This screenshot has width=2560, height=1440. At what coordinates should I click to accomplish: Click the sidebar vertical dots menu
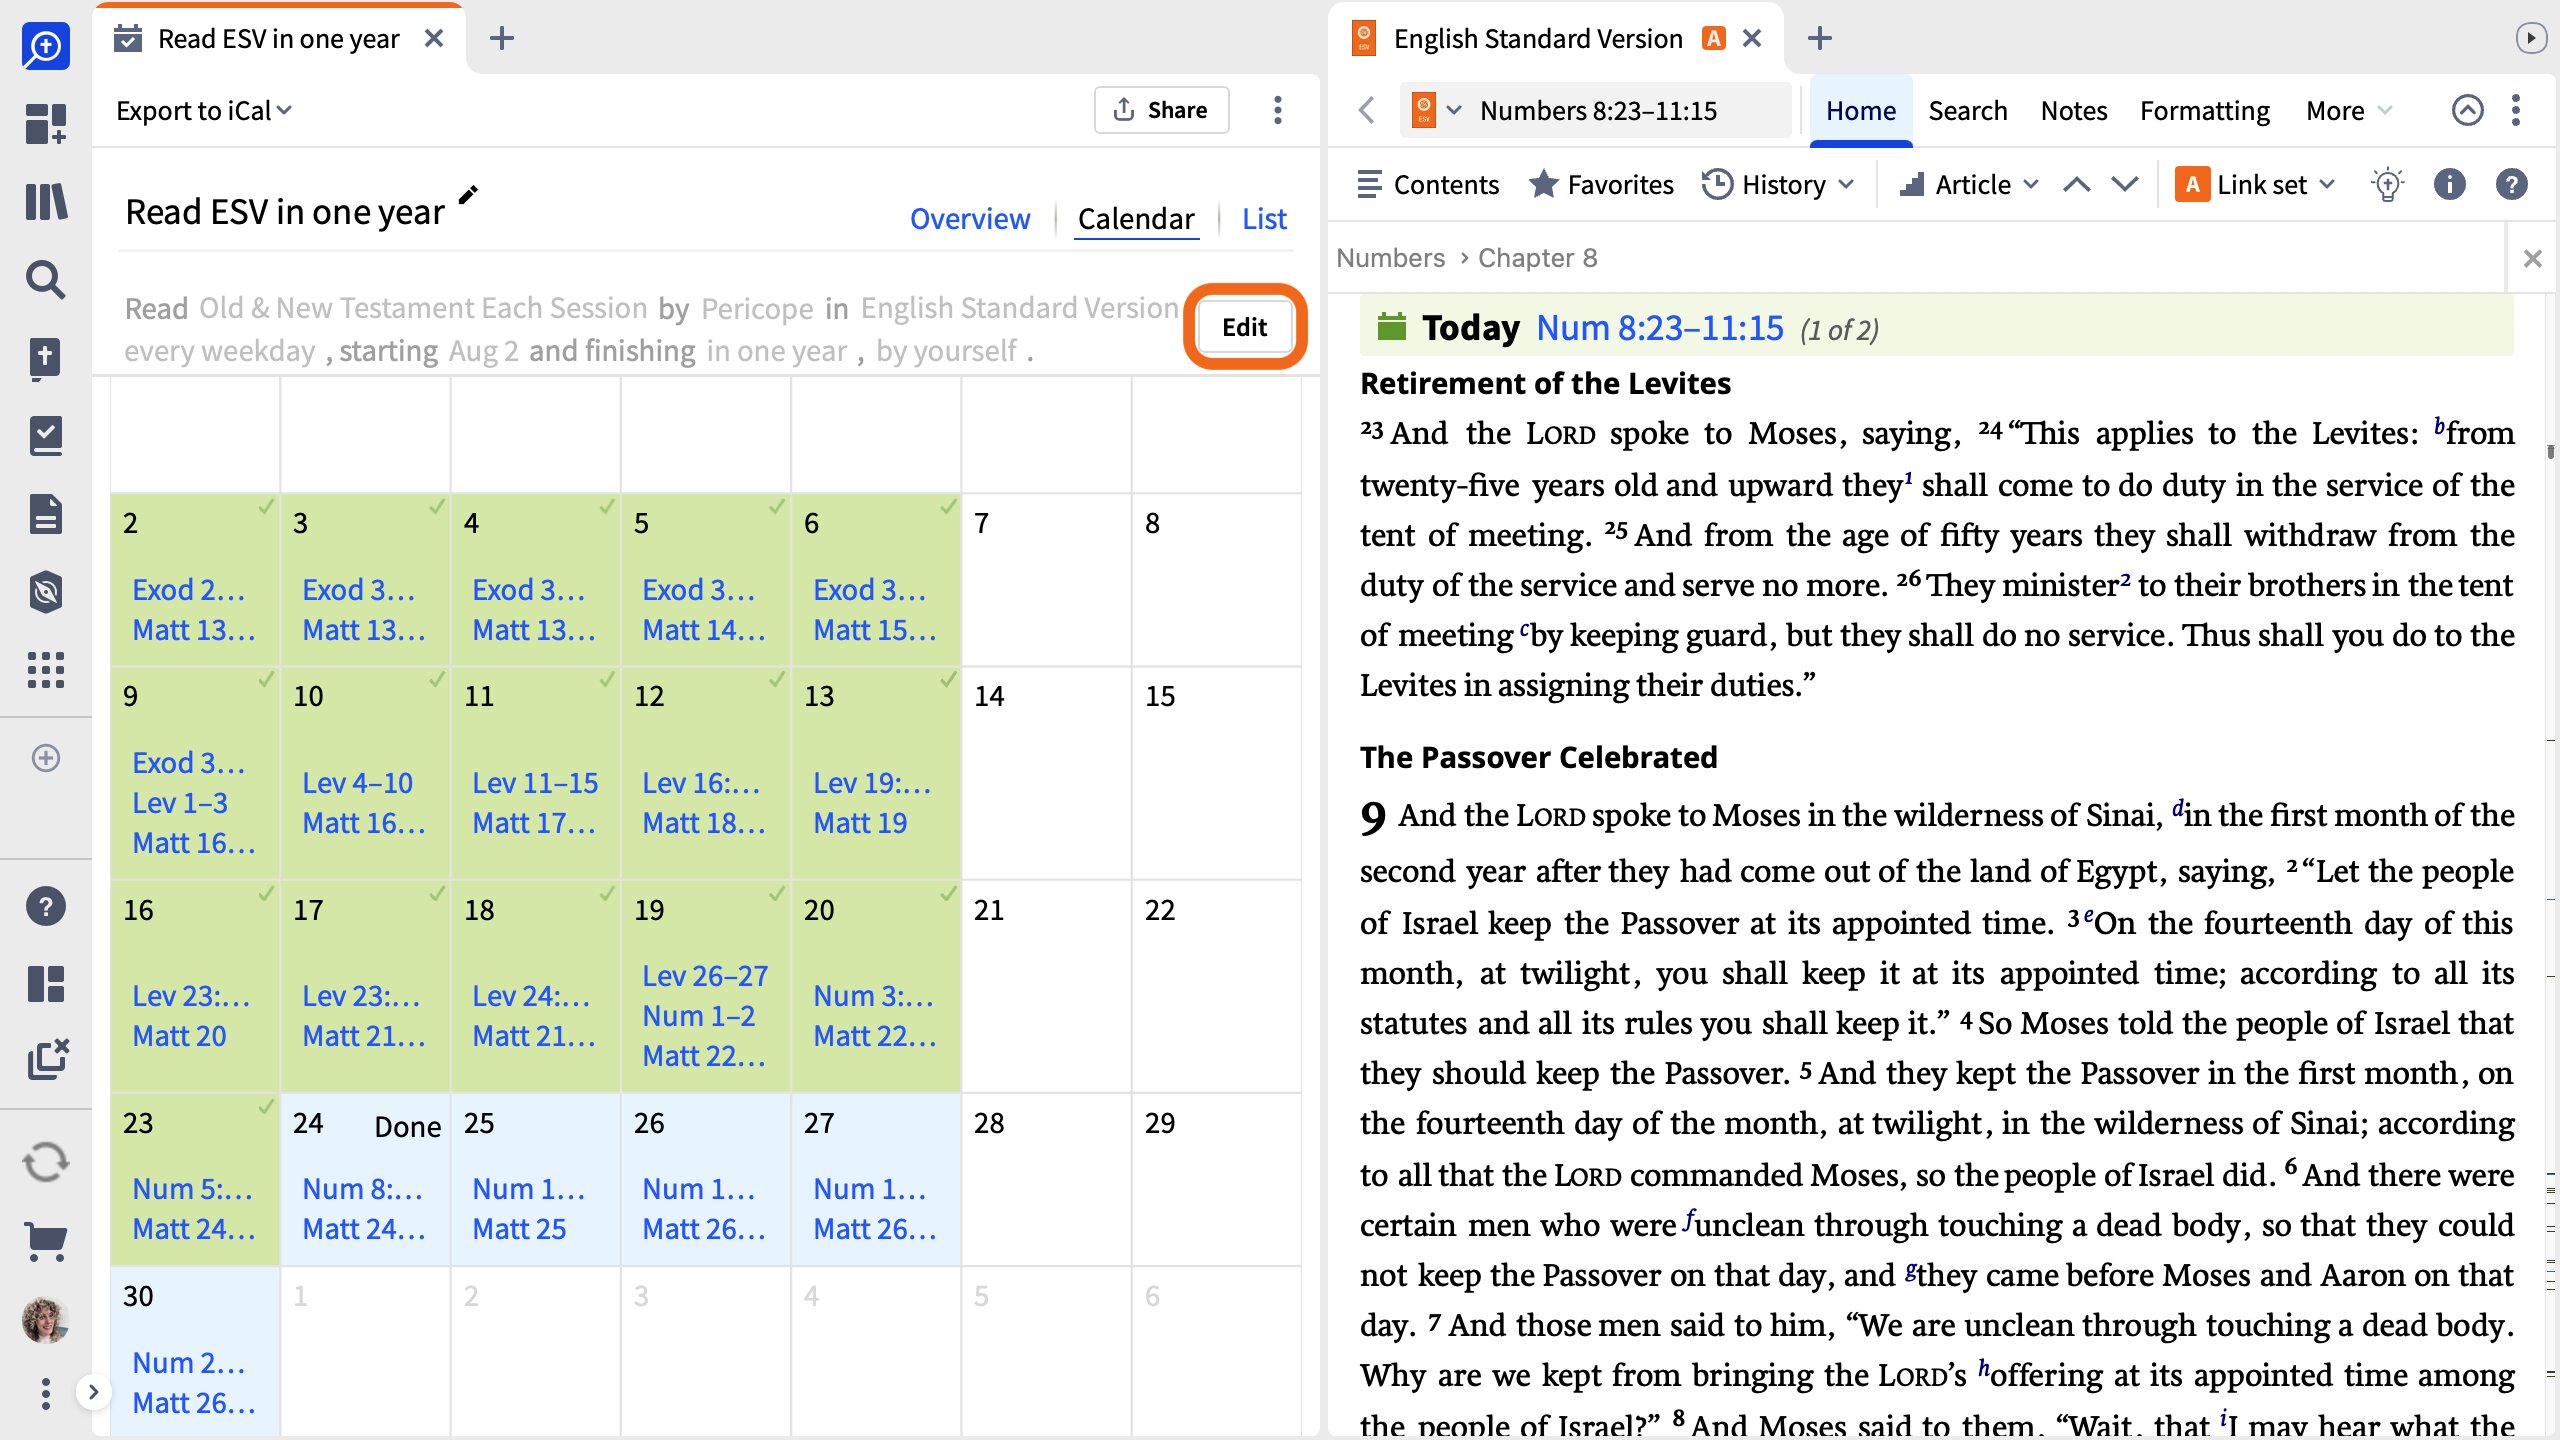[46, 1393]
